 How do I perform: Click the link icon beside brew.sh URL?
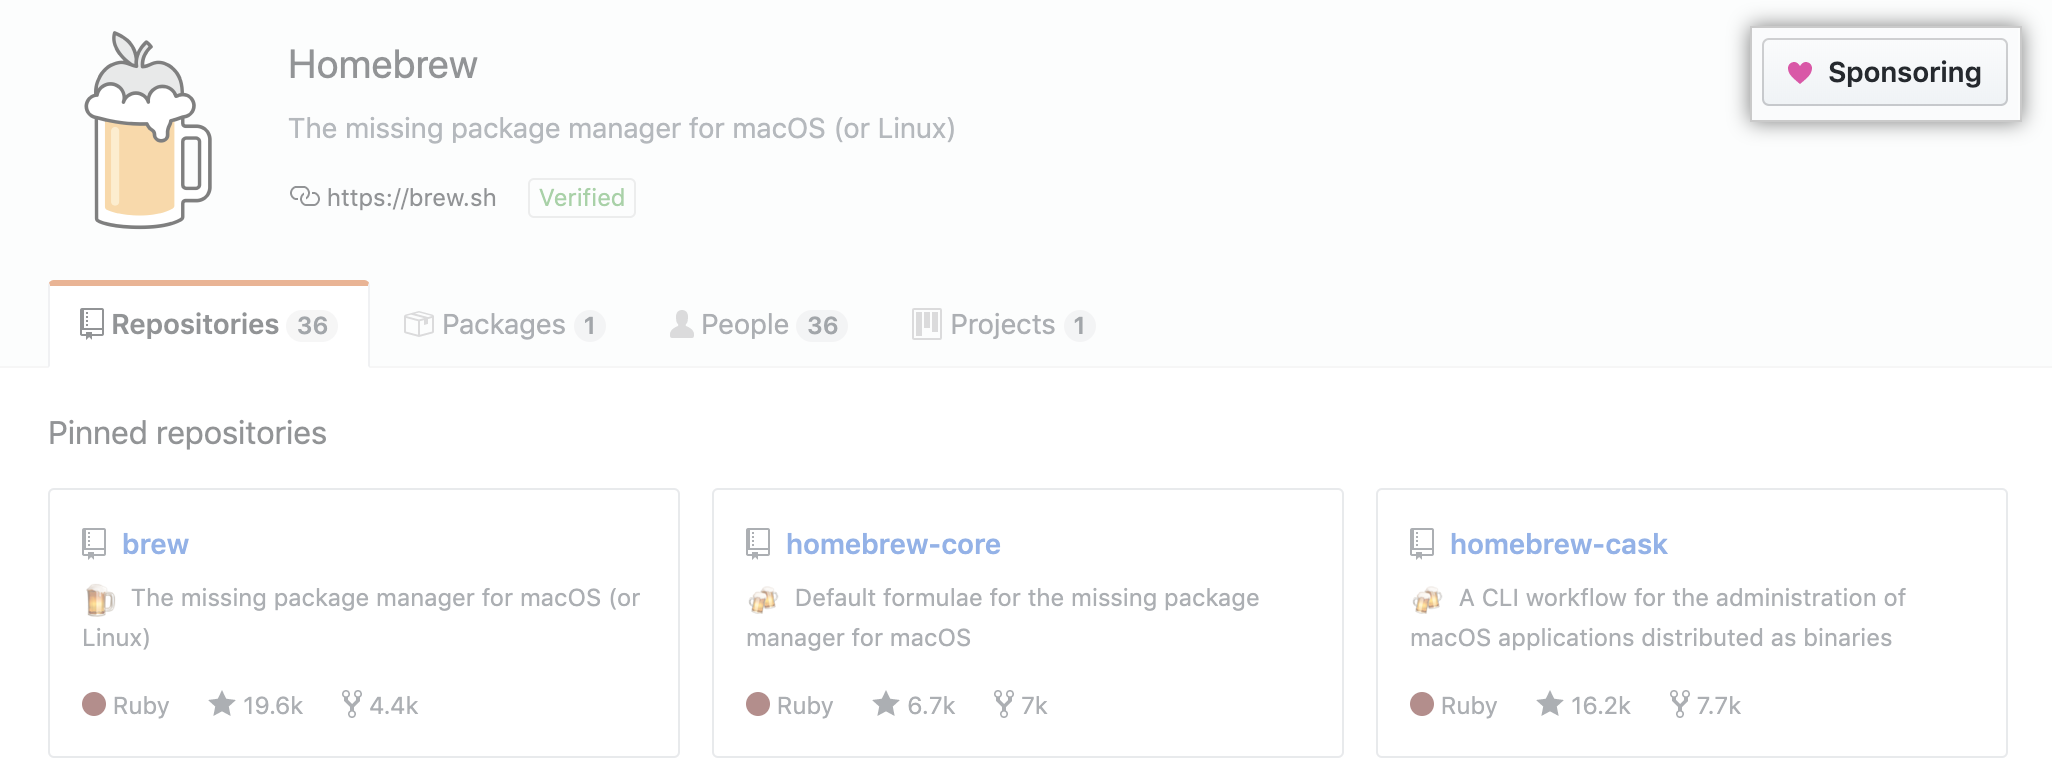(304, 196)
